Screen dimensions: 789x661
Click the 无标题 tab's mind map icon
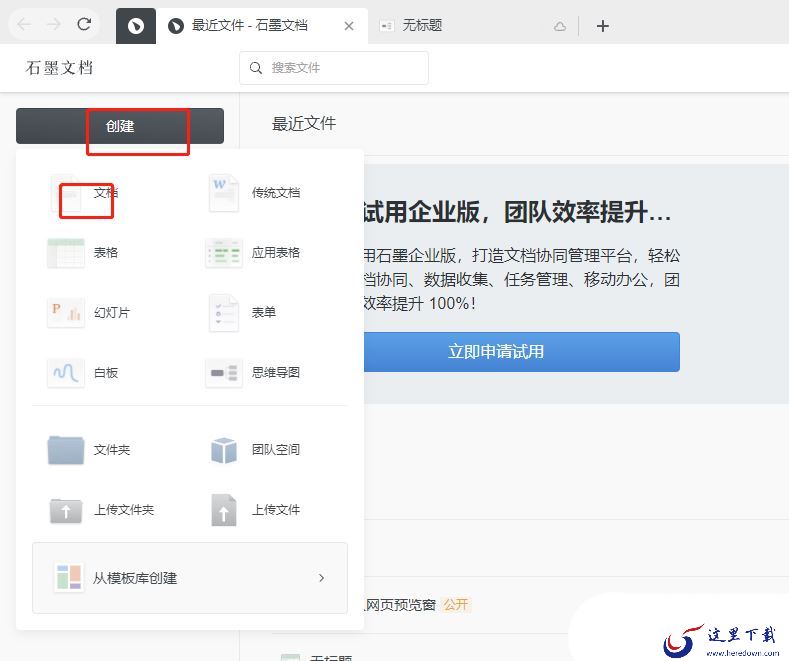click(x=386, y=26)
